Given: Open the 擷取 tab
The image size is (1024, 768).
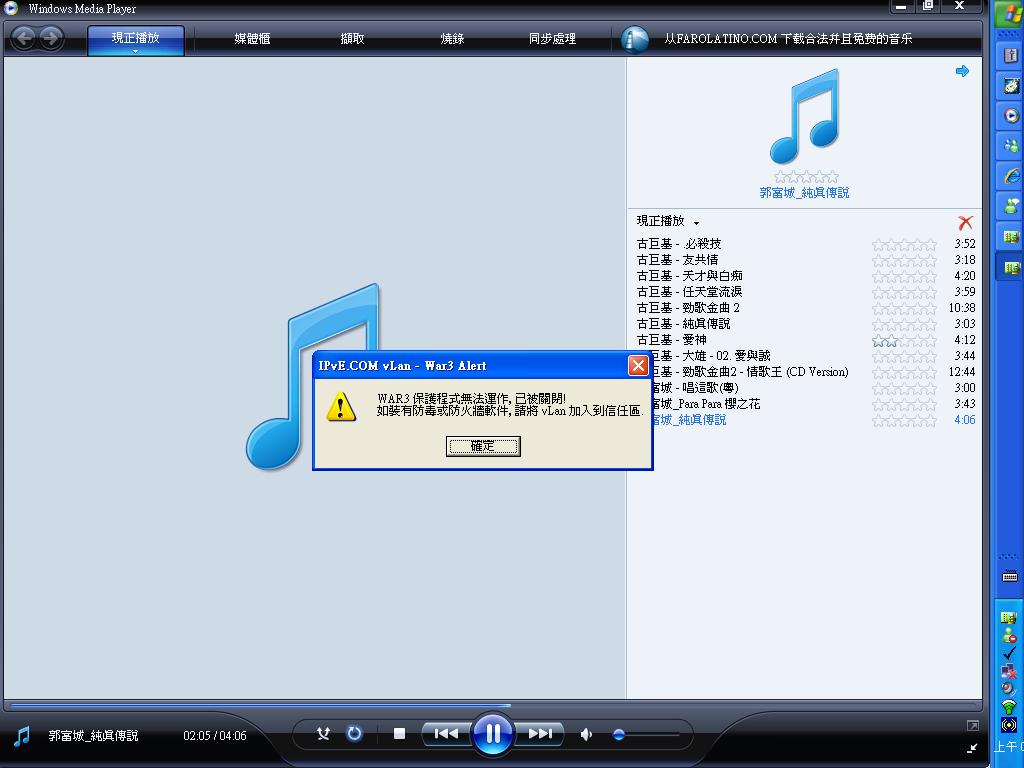Looking at the screenshot, I should [353, 39].
